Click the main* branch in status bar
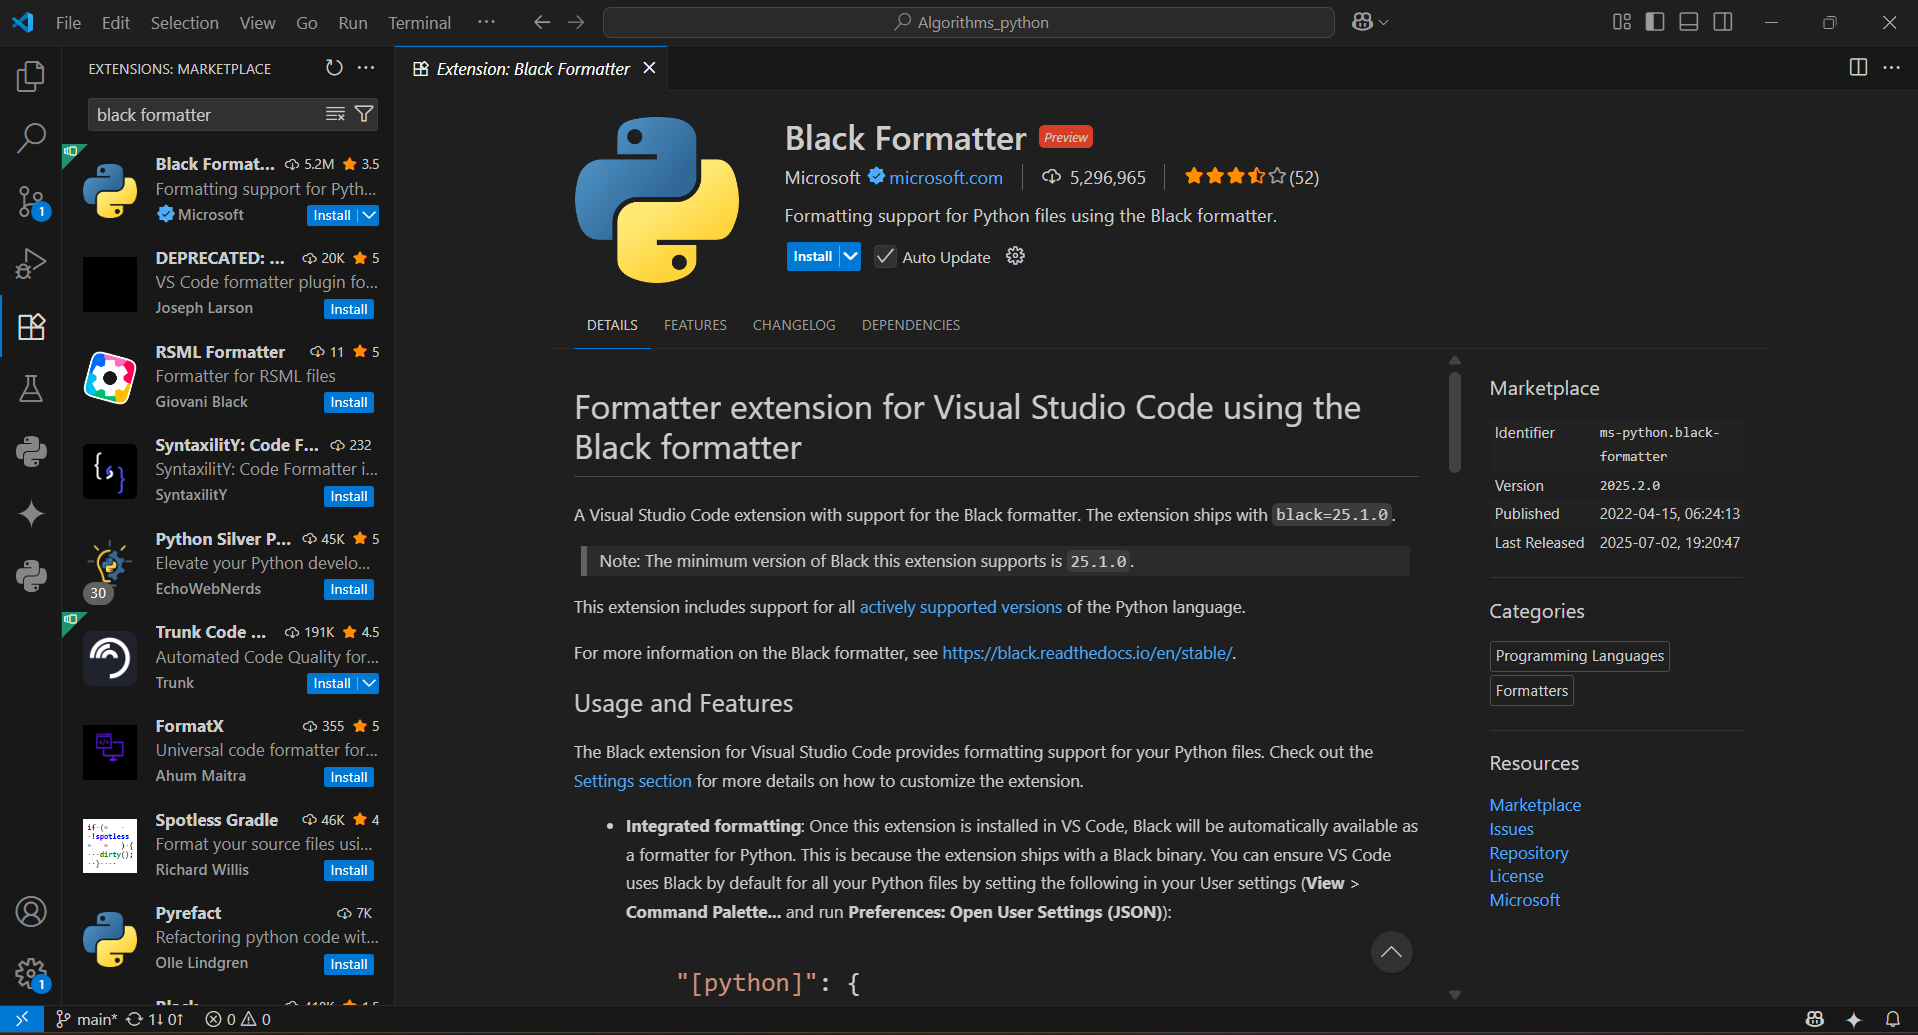This screenshot has width=1918, height=1035. coord(86,1019)
